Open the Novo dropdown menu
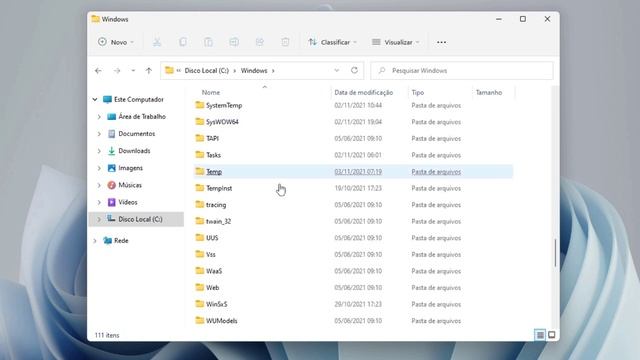This screenshot has width=640, height=360. (116, 42)
